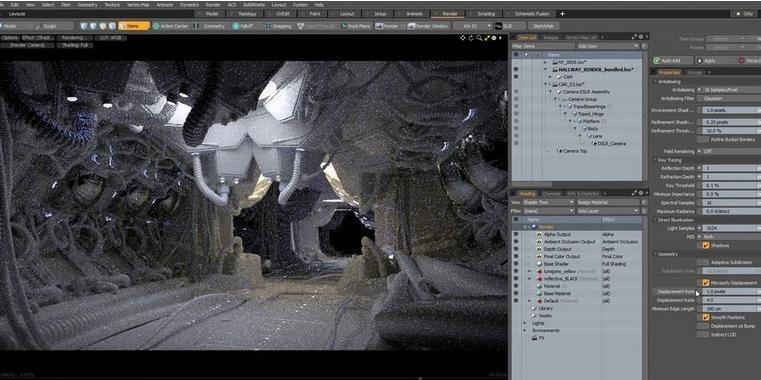Click the Apply button
The width and height of the screenshot is (761, 380).
[x=714, y=61]
